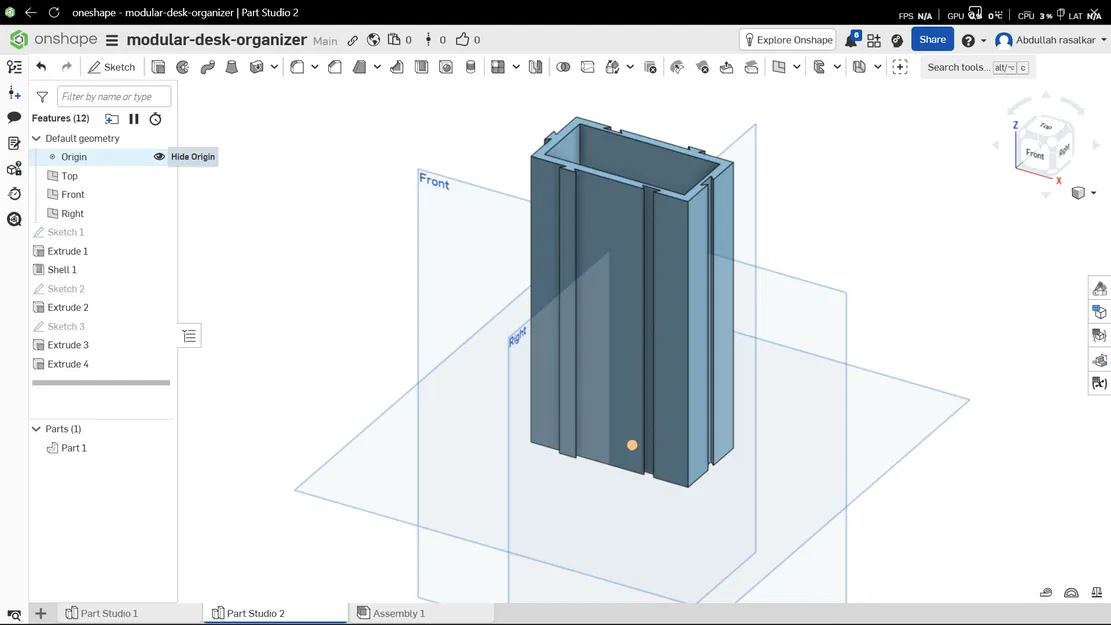Pause feature regeneration in the feature list
1111x625 pixels.
point(134,118)
